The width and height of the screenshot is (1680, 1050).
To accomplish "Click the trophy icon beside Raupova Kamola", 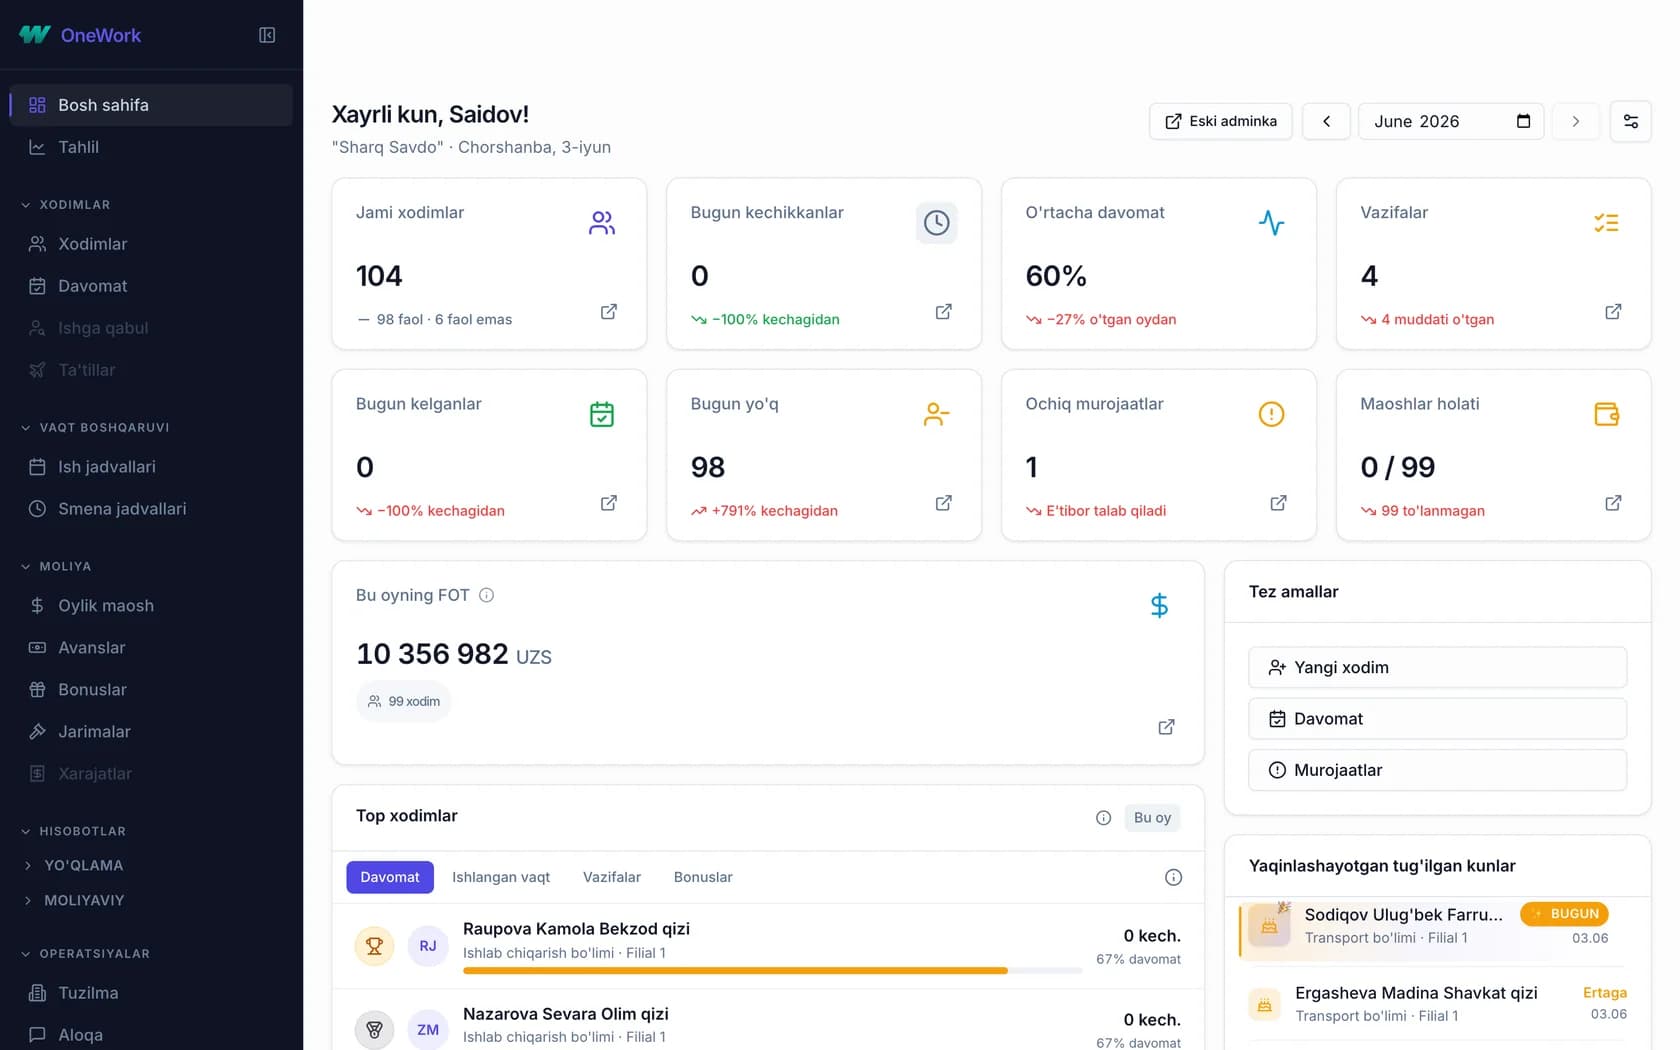I will (x=374, y=946).
